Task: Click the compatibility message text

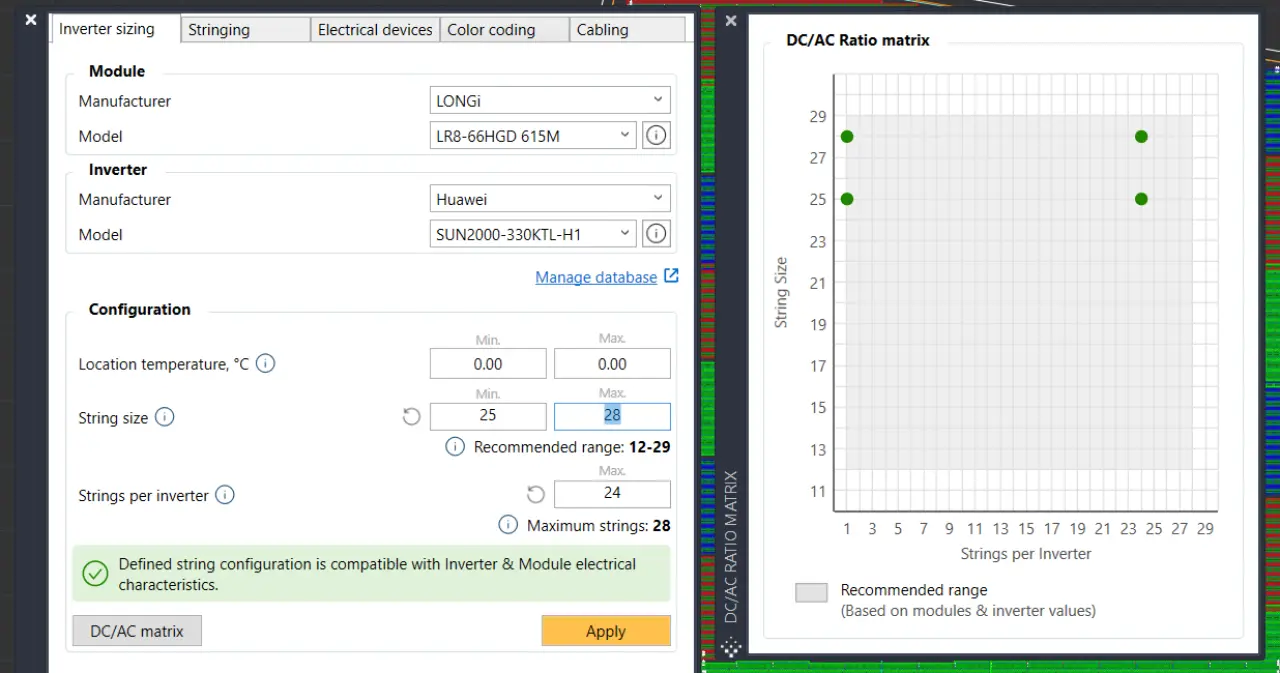Action: click(x=377, y=574)
